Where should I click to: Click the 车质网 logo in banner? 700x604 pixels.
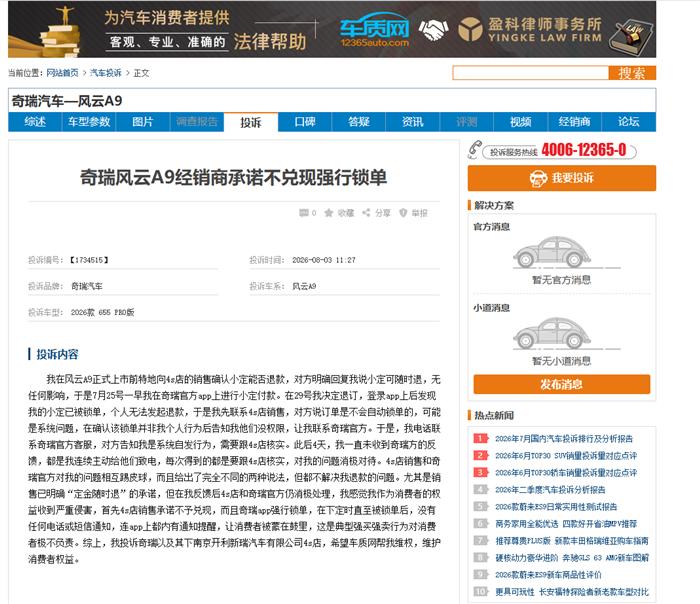click(374, 29)
